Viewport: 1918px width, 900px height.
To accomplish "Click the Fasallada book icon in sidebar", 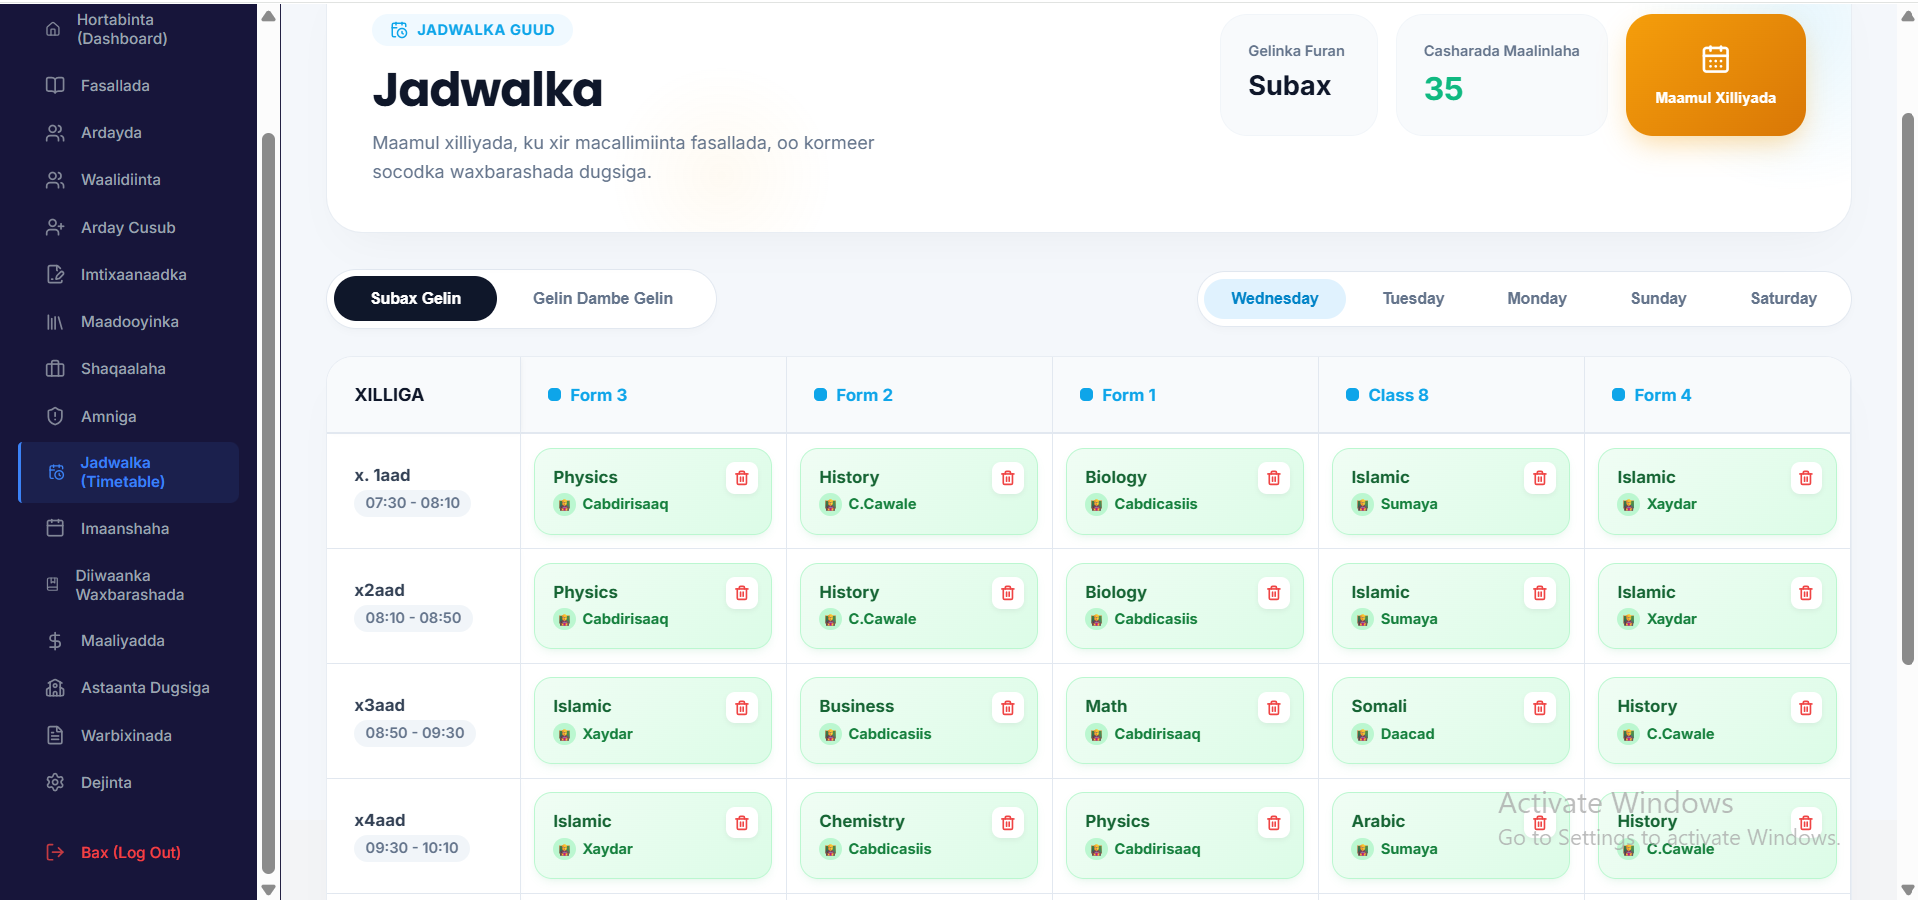I will pos(55,85).
